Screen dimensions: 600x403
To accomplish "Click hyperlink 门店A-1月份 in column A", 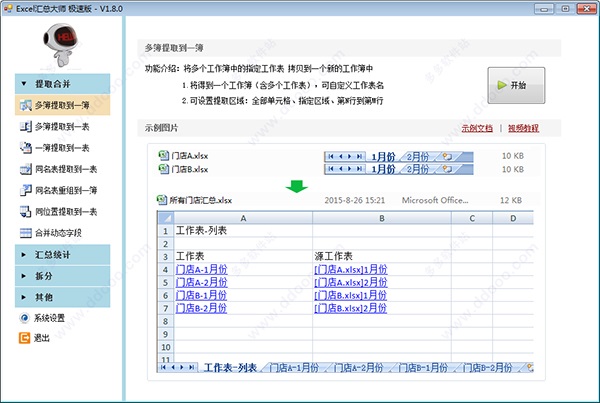I will pyautogui.click(x=201, y=269).
